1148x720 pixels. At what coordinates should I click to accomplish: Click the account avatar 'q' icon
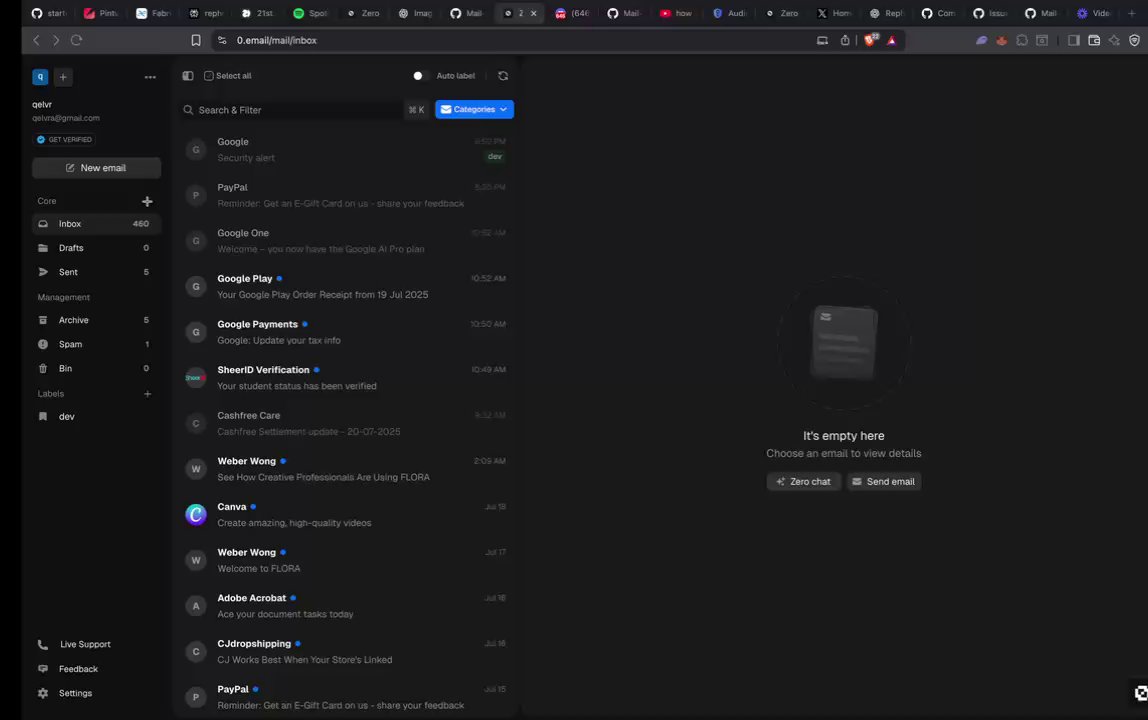point(40,77)
